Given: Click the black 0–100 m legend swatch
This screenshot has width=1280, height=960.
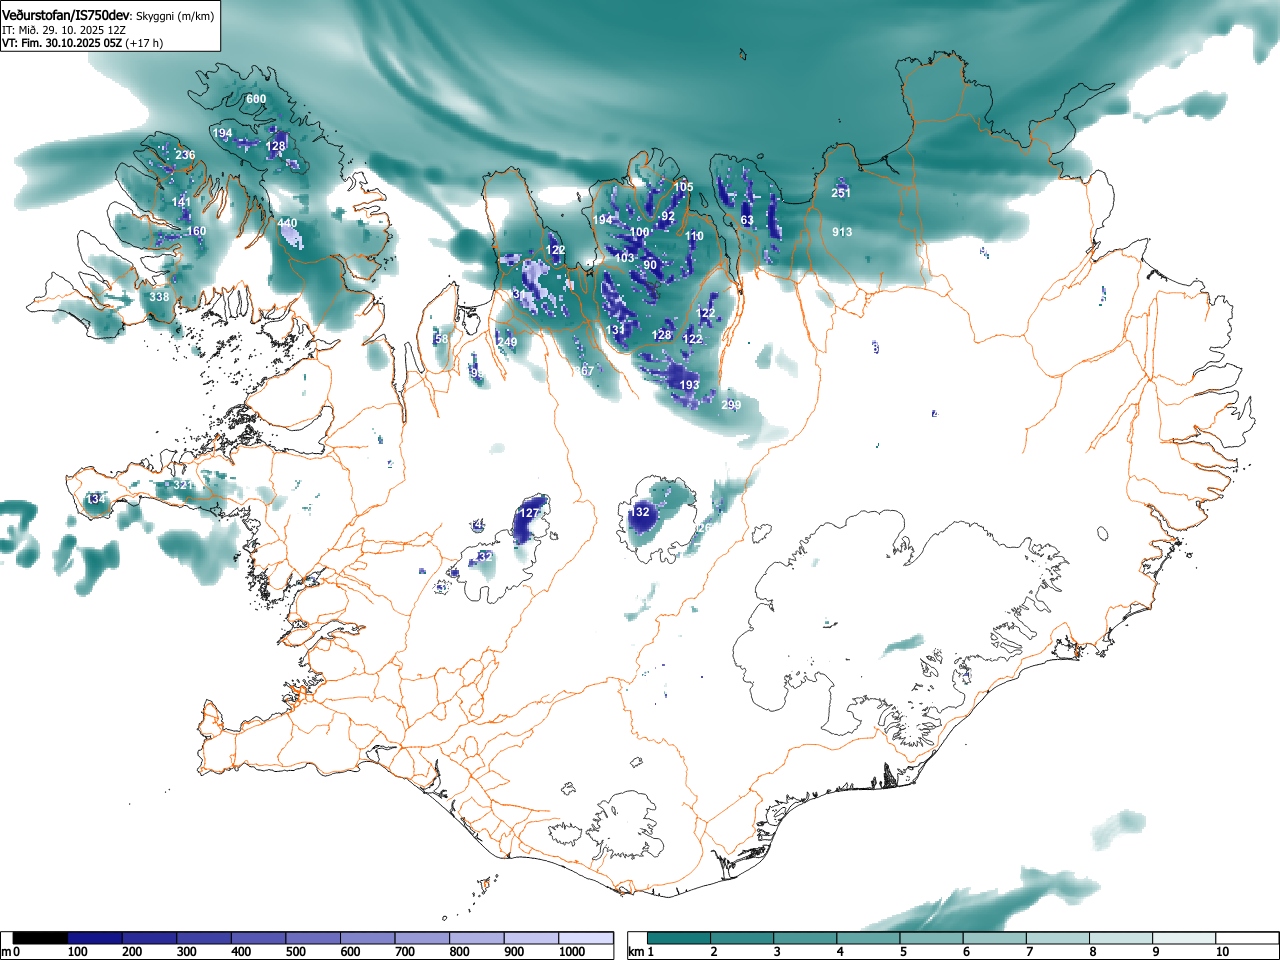Looking at the screenshot, I should (x=41, y=938).
